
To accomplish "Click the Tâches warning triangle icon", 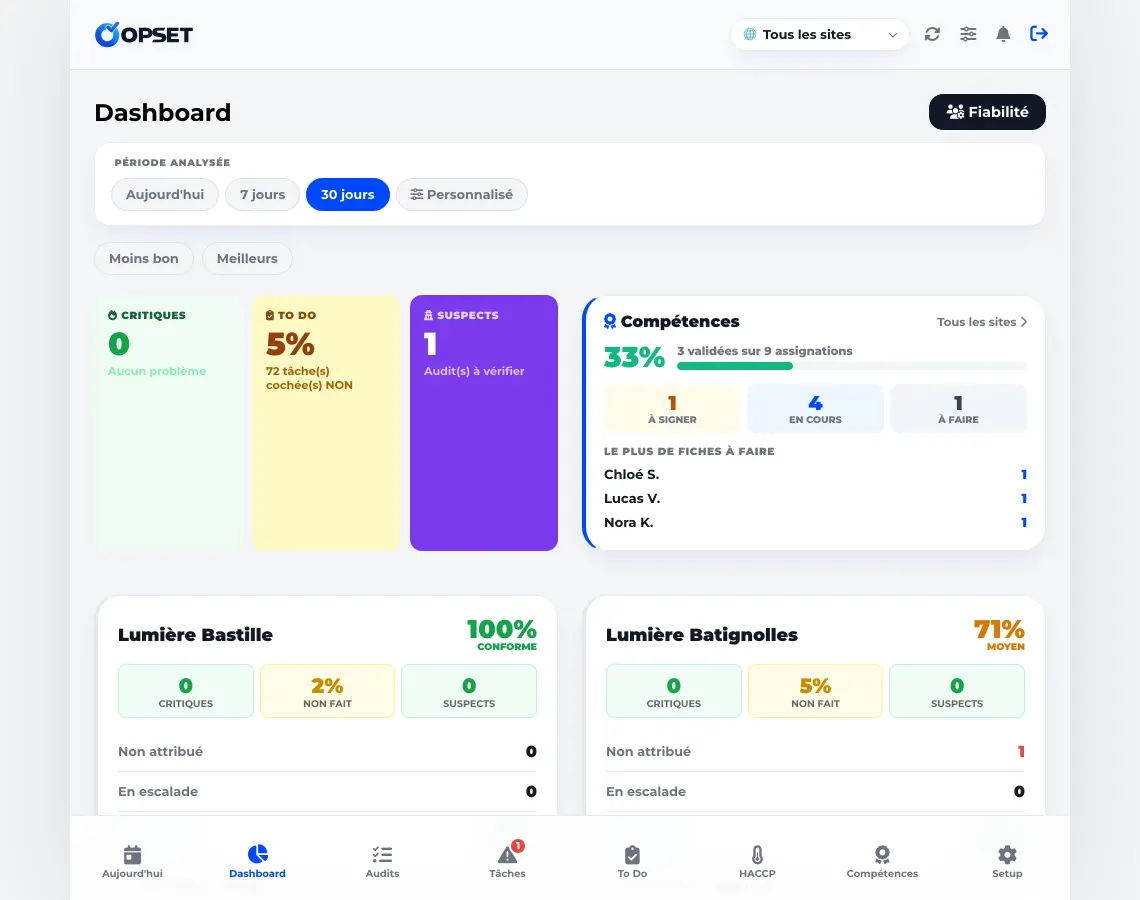I will click(x=507, y=855).
